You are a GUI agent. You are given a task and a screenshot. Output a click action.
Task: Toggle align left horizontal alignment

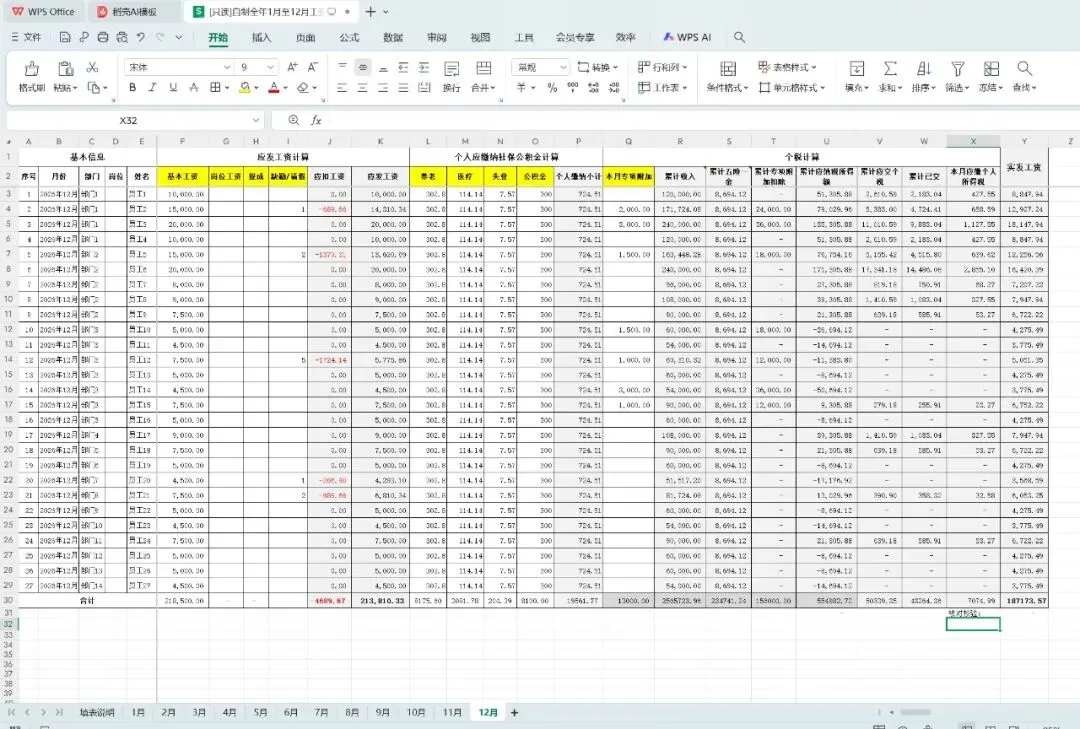(342, 88)
